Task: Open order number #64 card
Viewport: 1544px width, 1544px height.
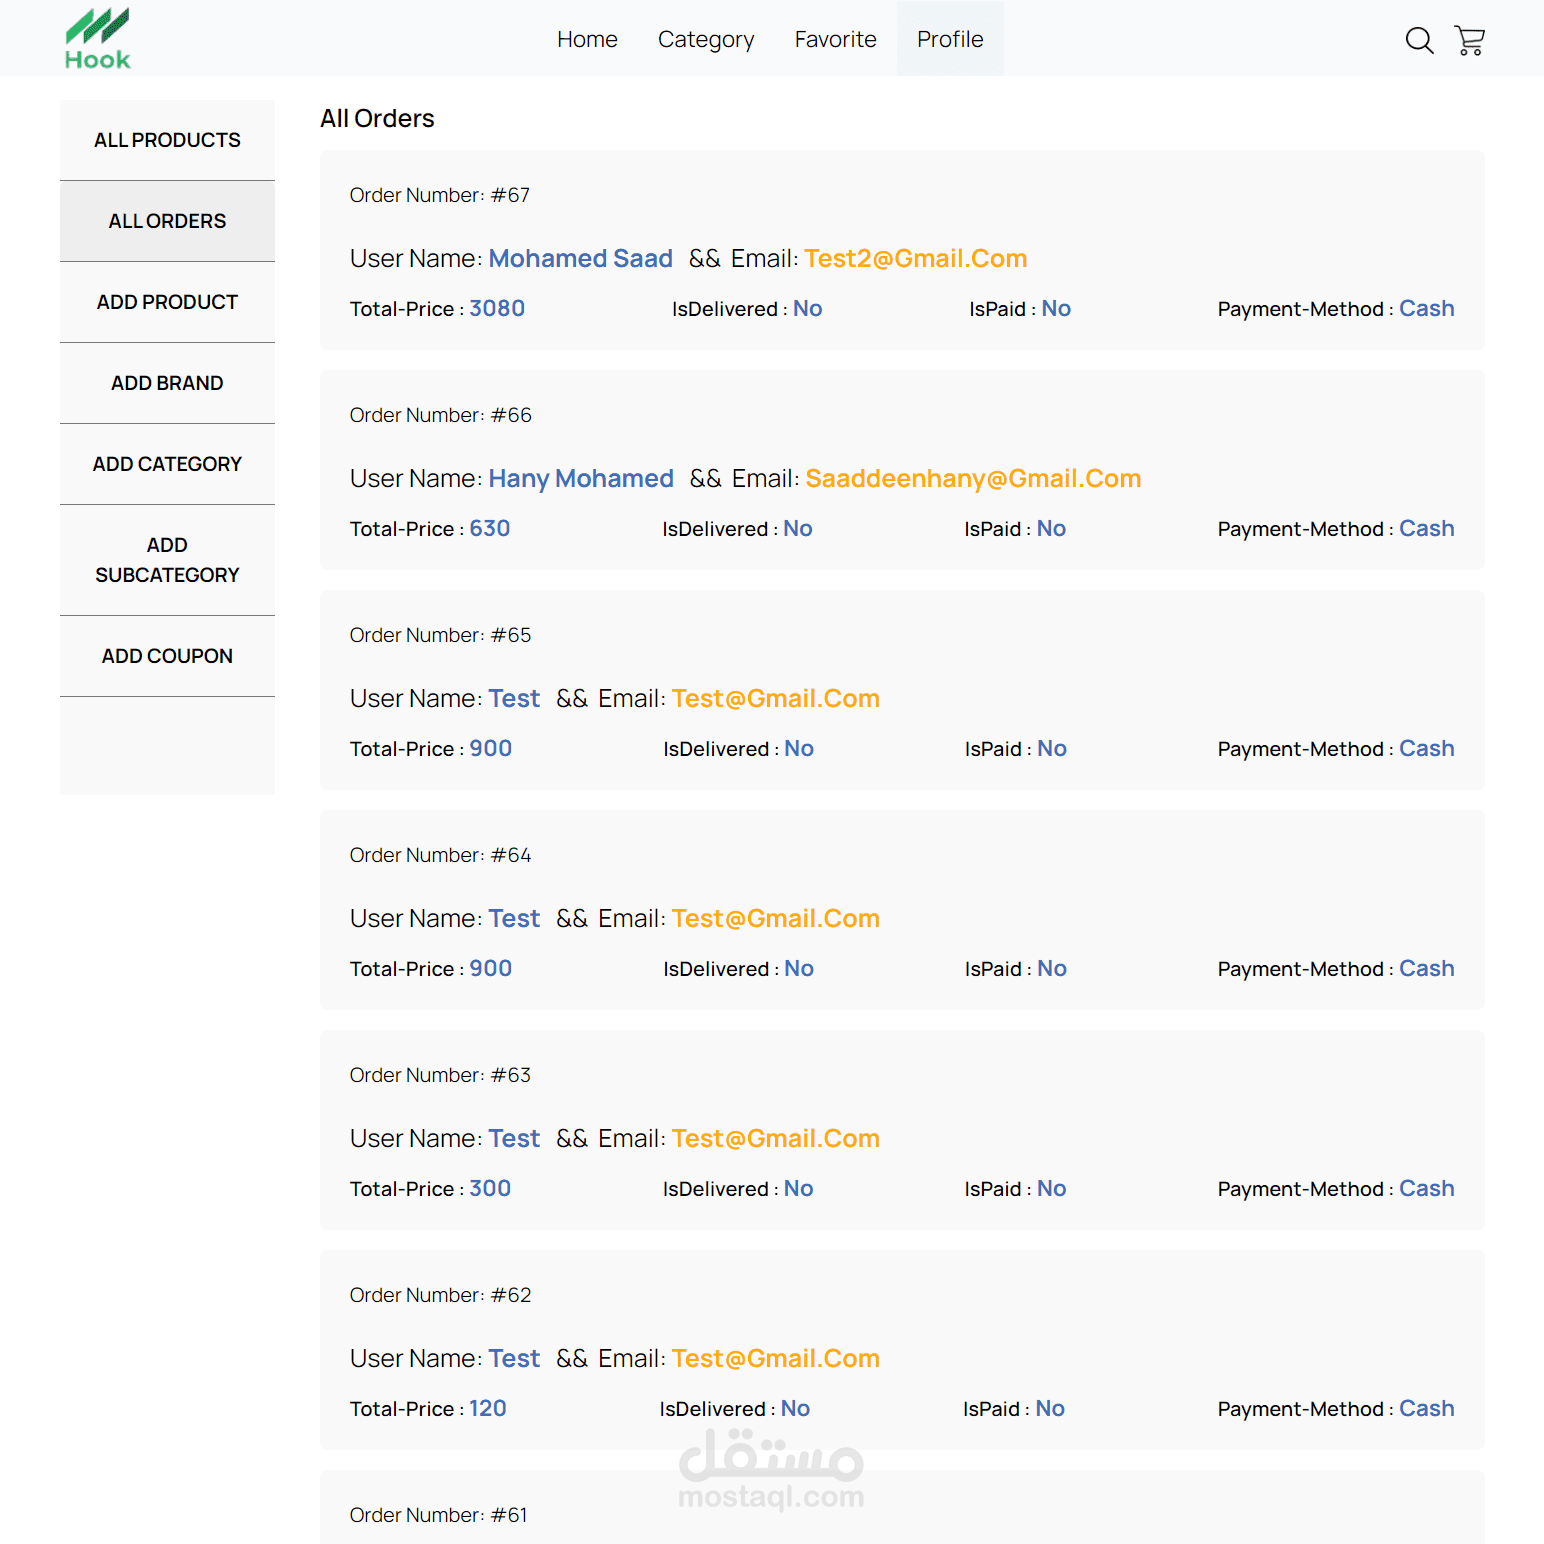Action: click(440, 855)
